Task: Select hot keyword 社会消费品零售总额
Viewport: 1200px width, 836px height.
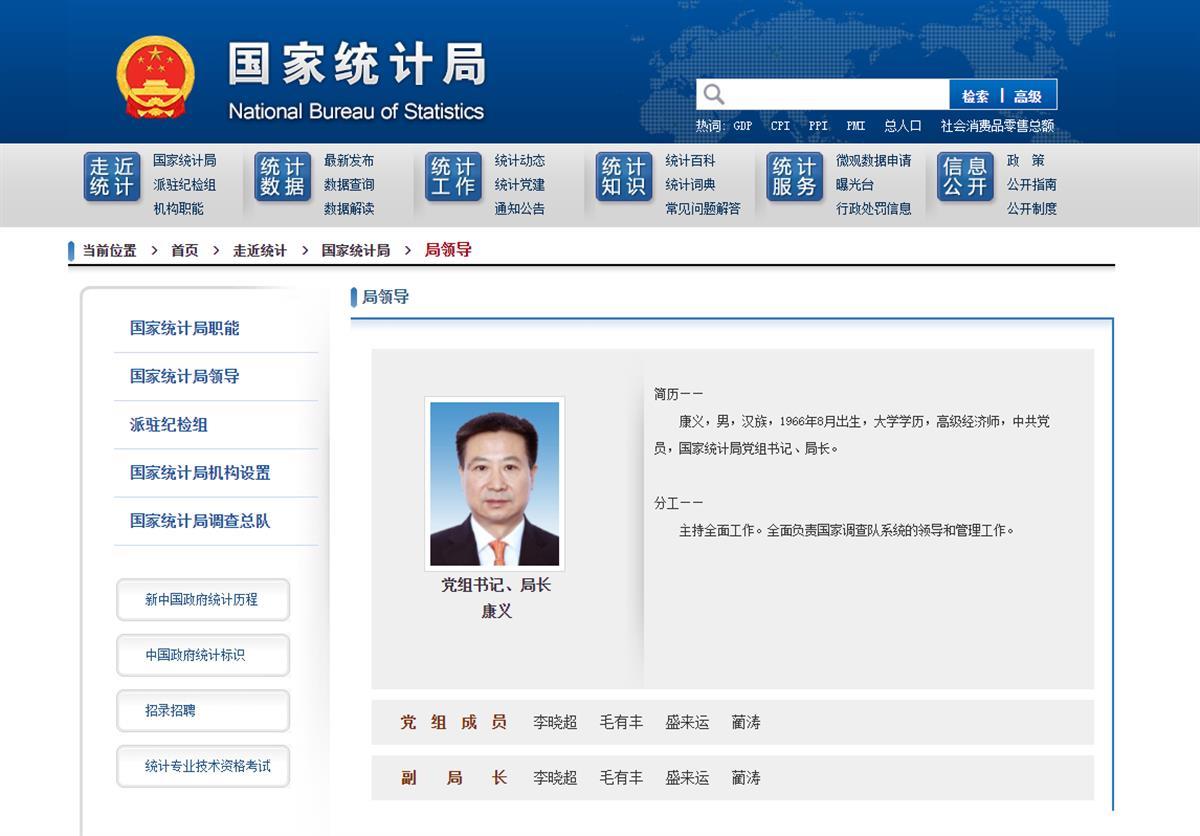Action: tap(997, 126)
